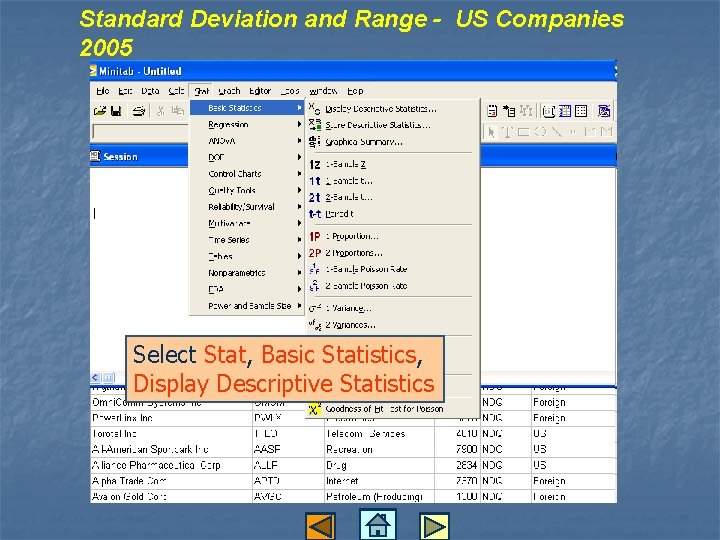Expand the DOE submenu

pos(247,158)
